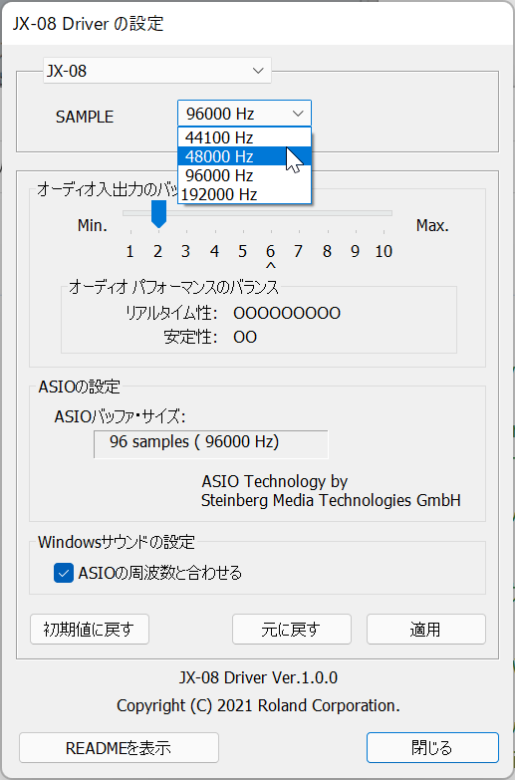The width and height of the screenshot is (515, 780).
Task: Open the README with READMEを表示
Action: (x=119, y=747)
